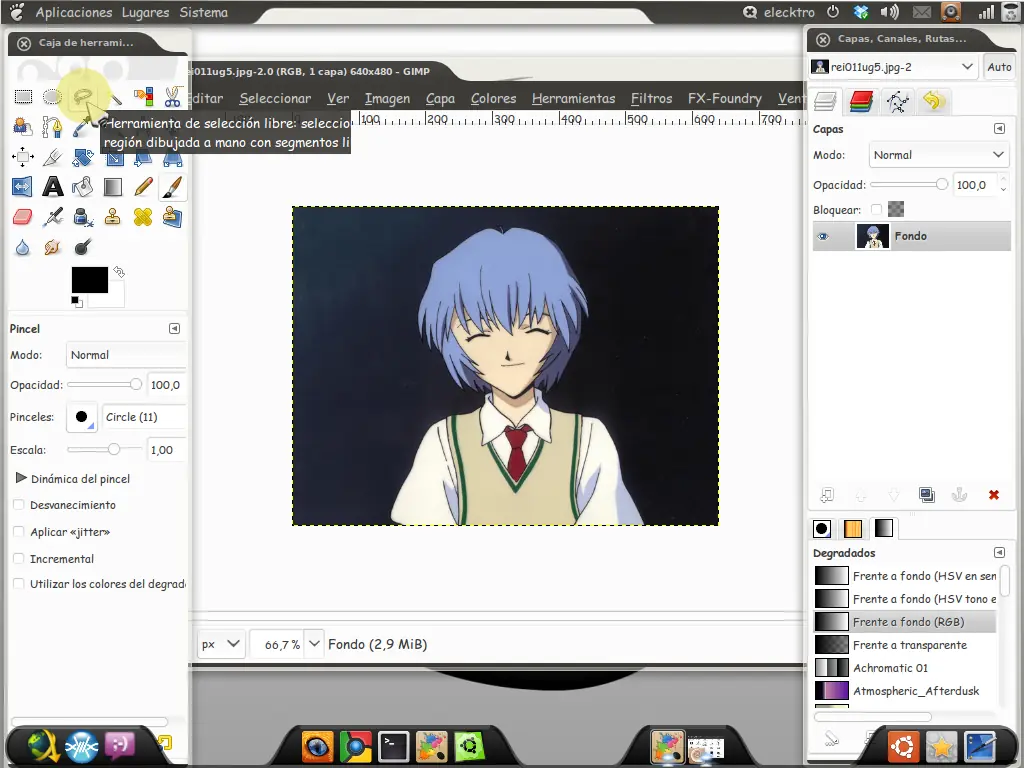Screen dimensions: 1024x768
Task: Select the Move tool
Action: 23,157
